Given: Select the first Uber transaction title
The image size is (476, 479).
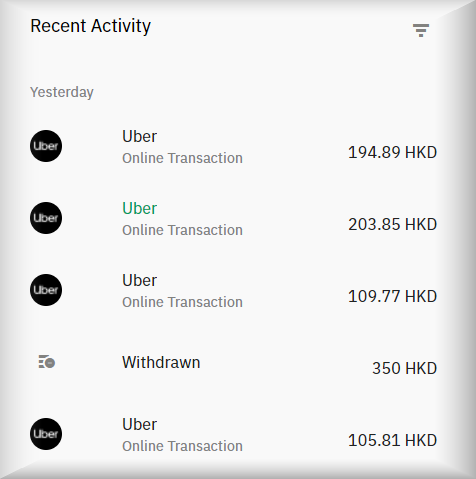Looking at the screenshot, I should click(139, 137).
